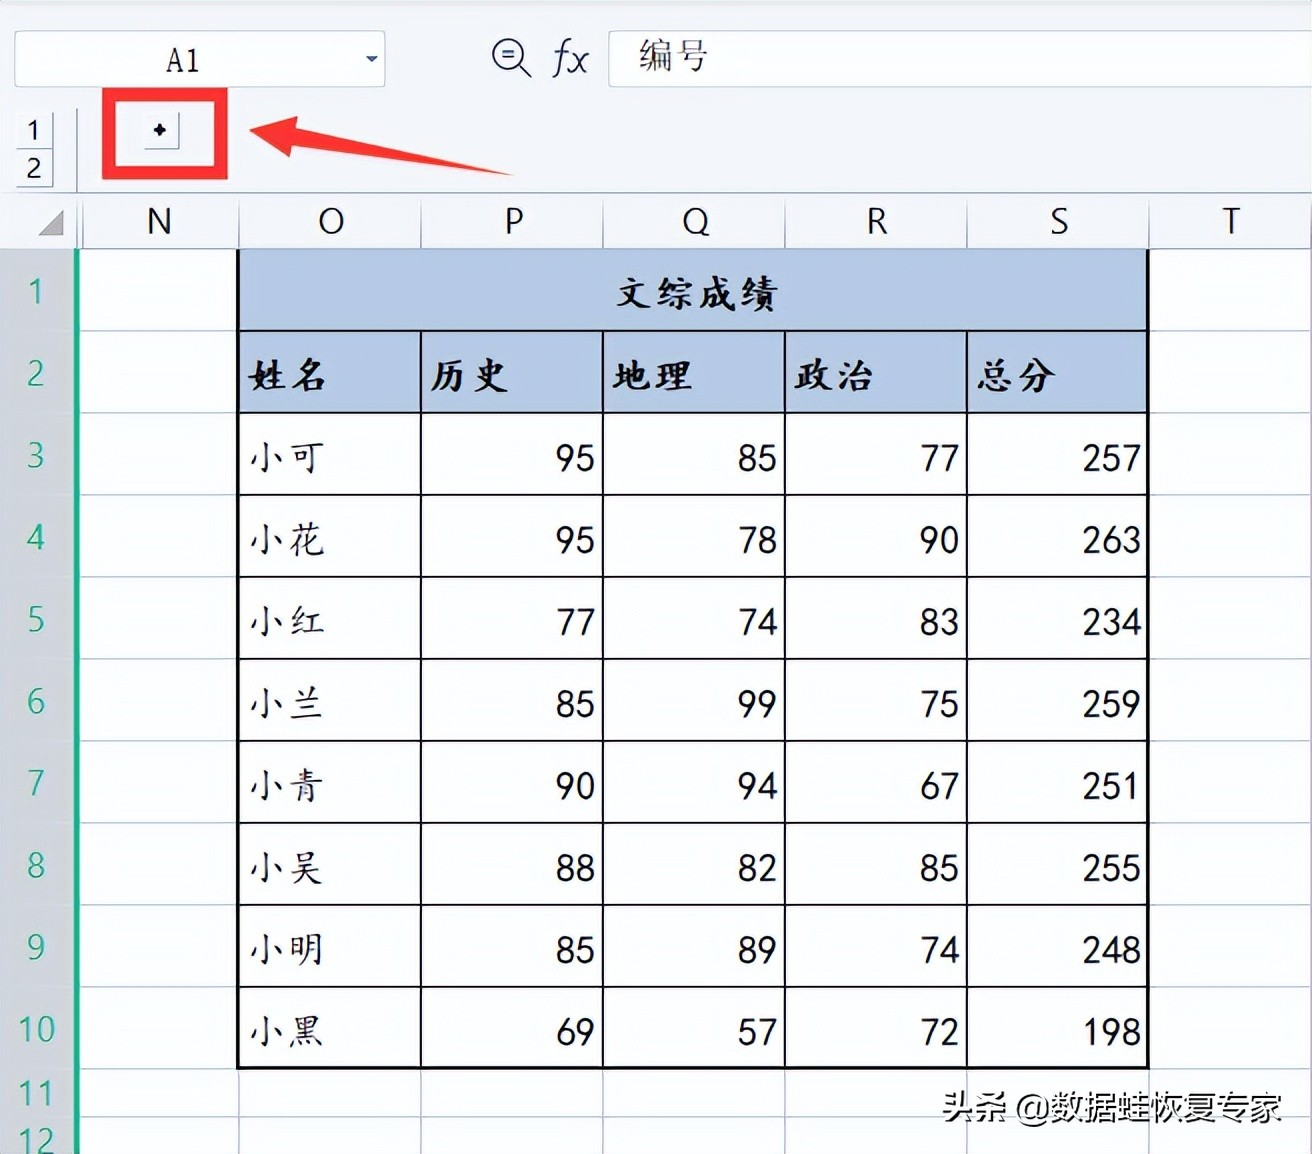Click total score cell 248
The width and height of the screenshot is (1312, 1154).
coord(1057,947)
